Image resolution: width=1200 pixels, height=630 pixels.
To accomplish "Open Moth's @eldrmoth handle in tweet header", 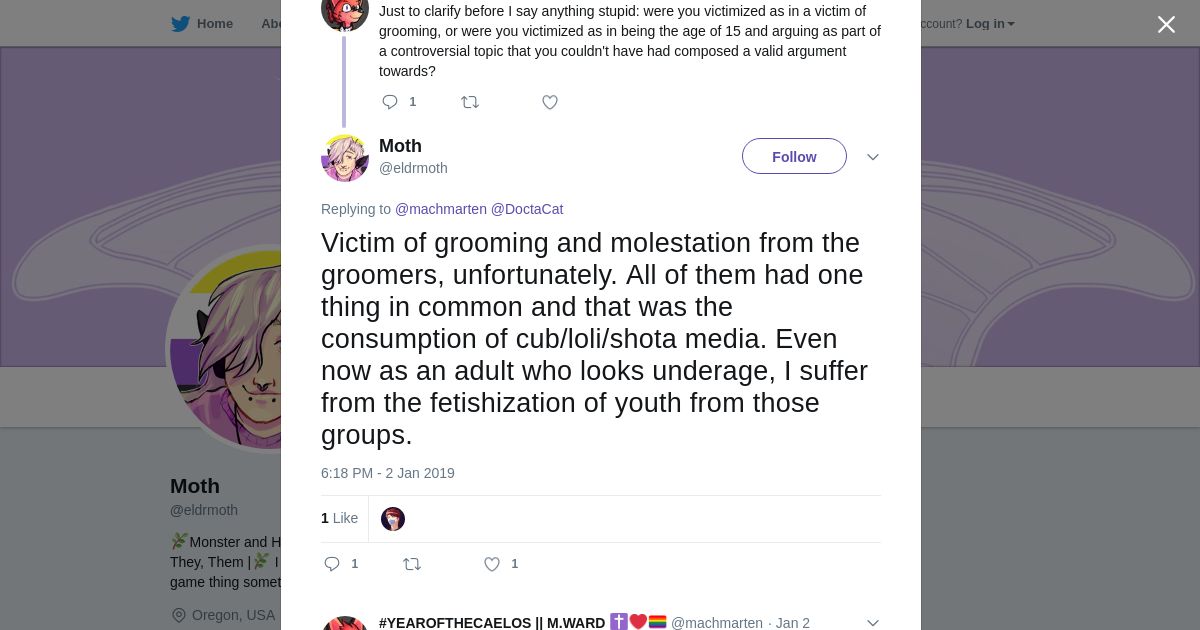I will coord(413,168).
